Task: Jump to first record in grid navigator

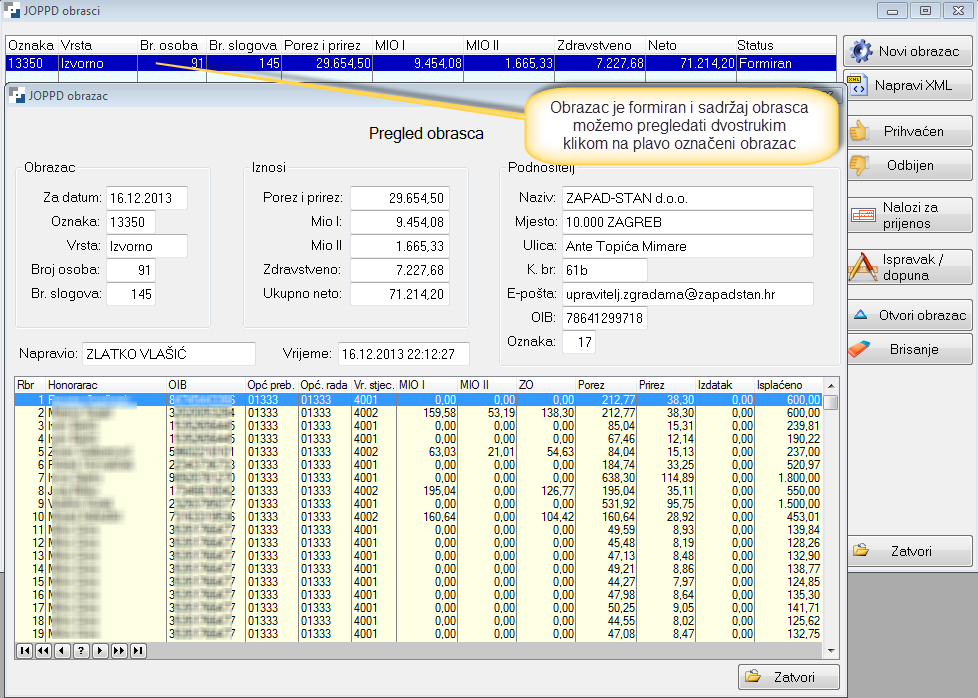Action: pyautogui.click(x=25, y=651)
